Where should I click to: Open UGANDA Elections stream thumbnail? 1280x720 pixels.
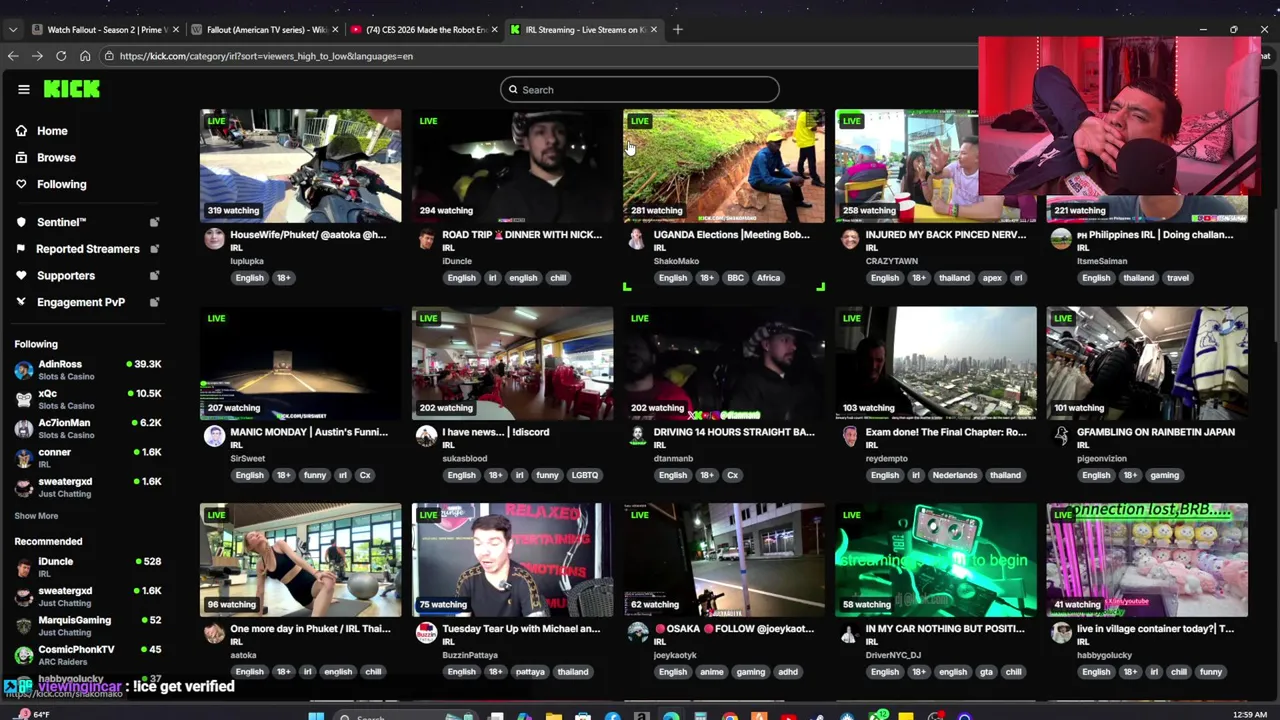[724, 166]
